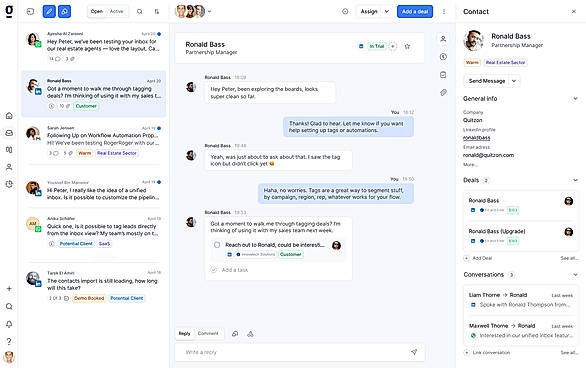Image resolution: width=586 pixels, height=368 pixels.
Task: Open attachments paperclip icon in side strip
Action: click(x=443, y=92)
